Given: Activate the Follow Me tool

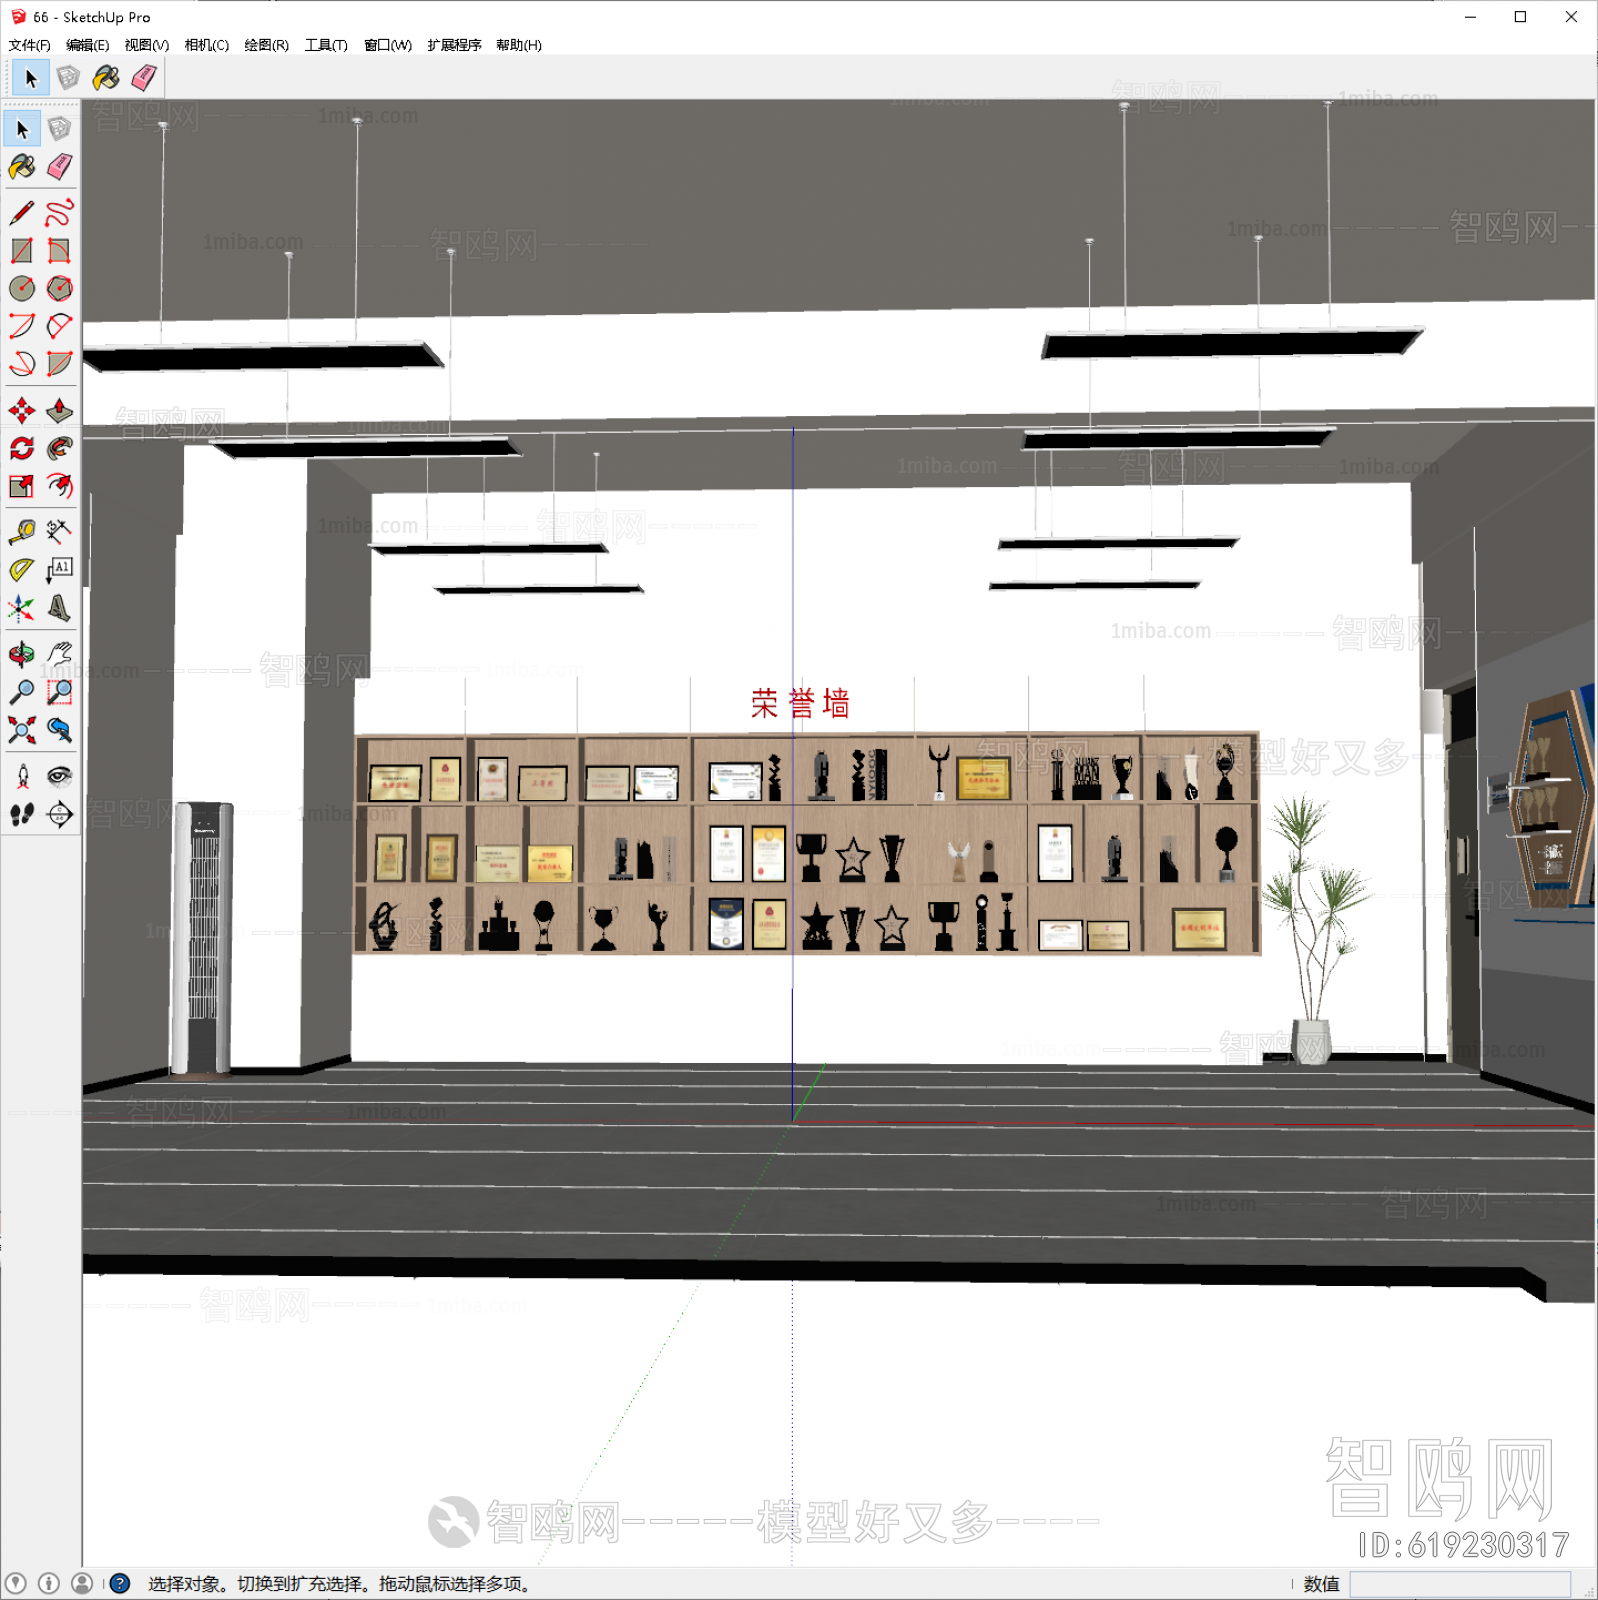Looking at the screenshot, I should tap(59, 449).
